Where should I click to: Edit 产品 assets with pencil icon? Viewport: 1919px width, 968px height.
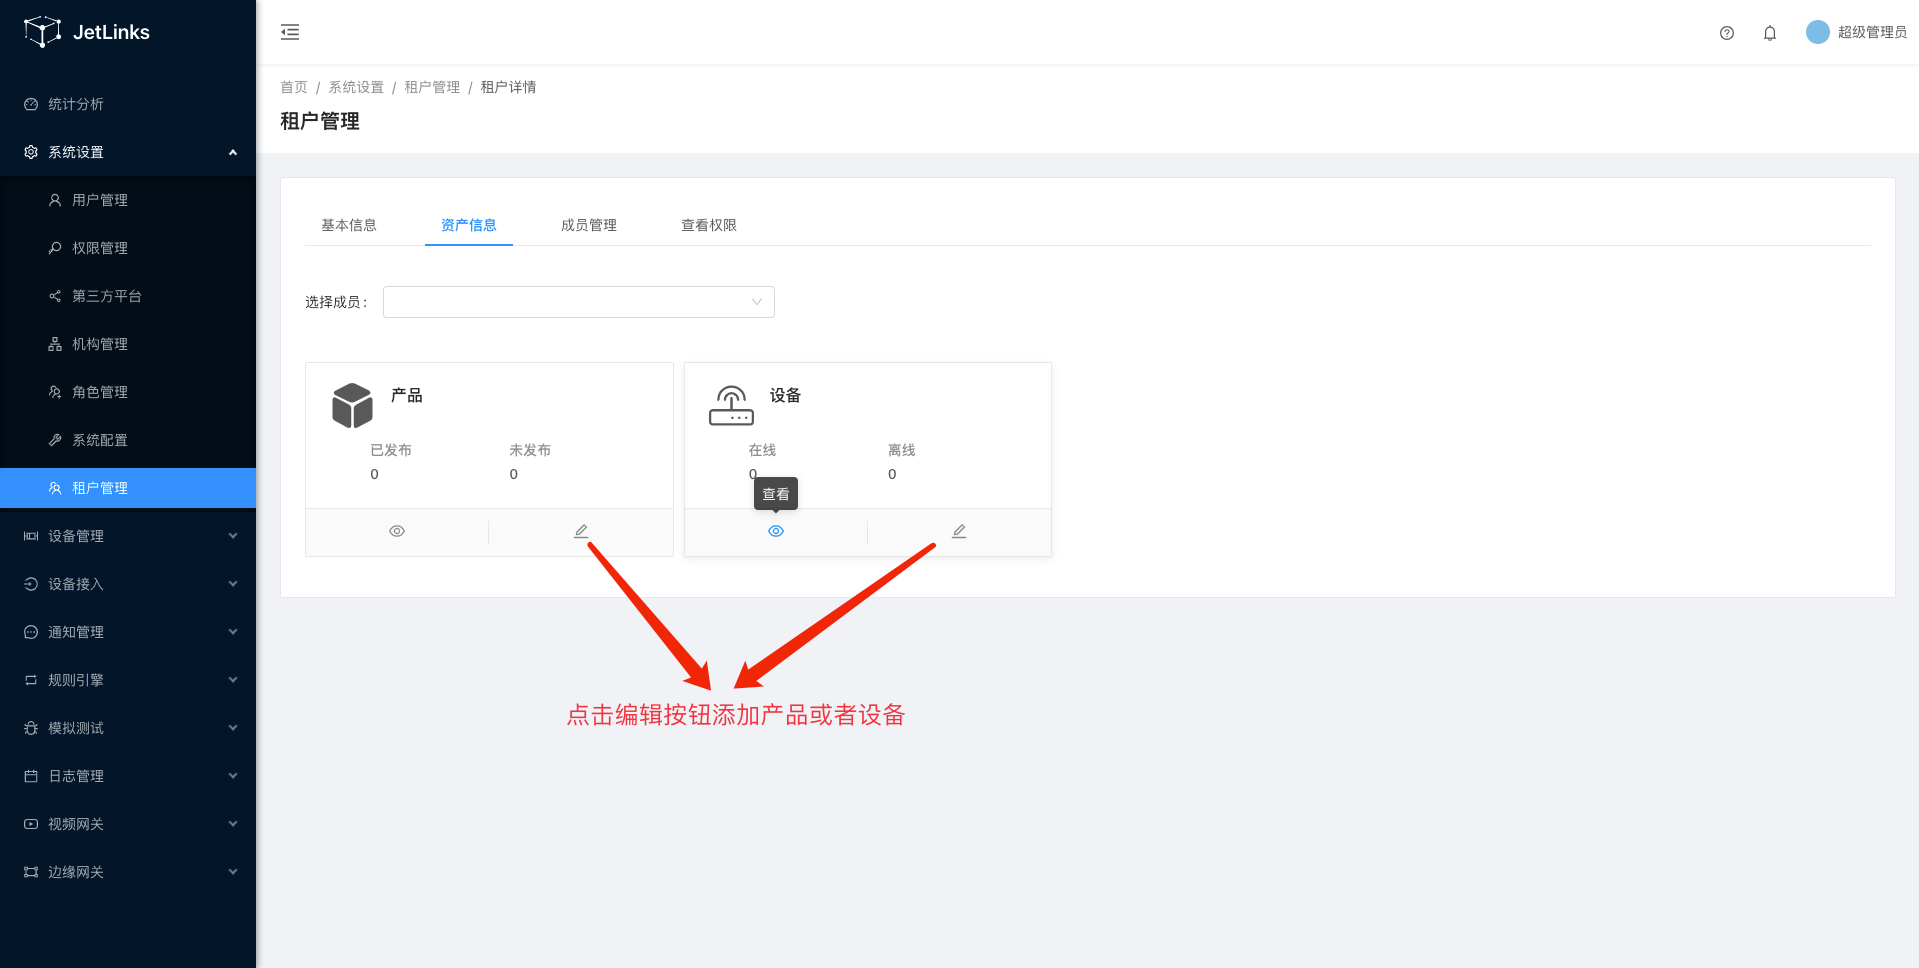(x=581, y=531)
